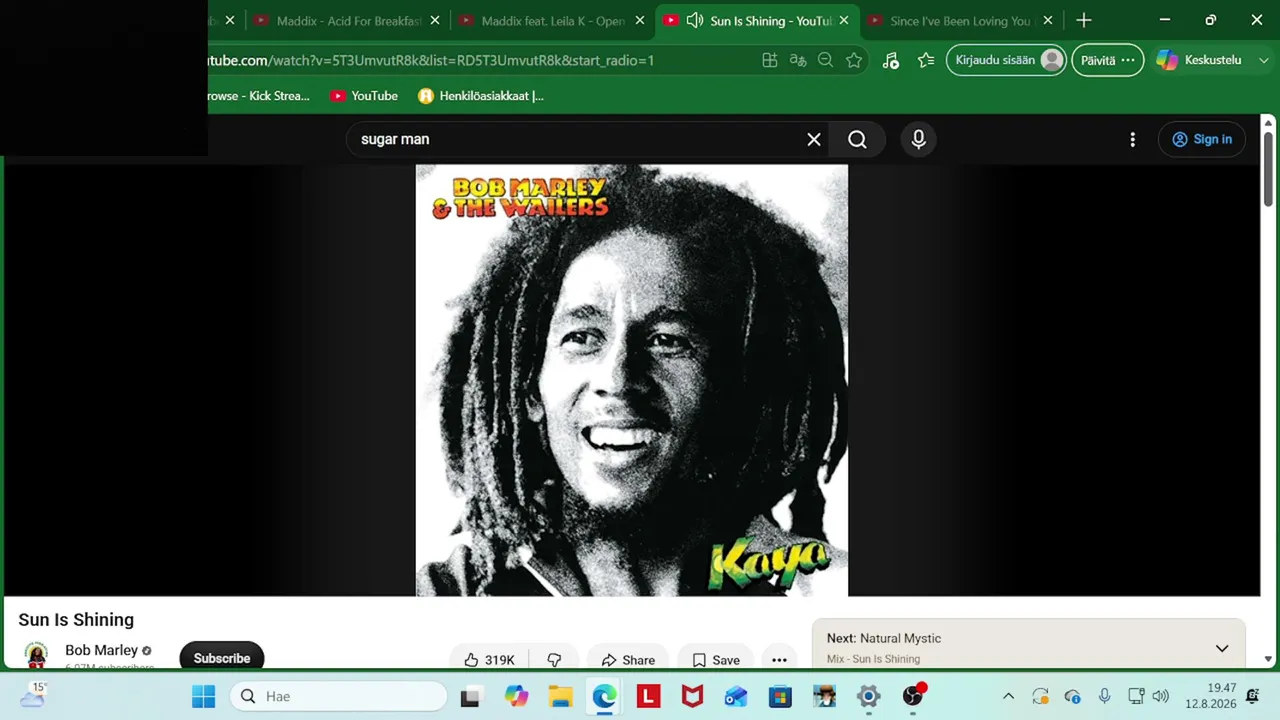Click the zoom magnifier in address bar
The width and height of the screenshot is (1280, 720).
(x=825, y=61)
